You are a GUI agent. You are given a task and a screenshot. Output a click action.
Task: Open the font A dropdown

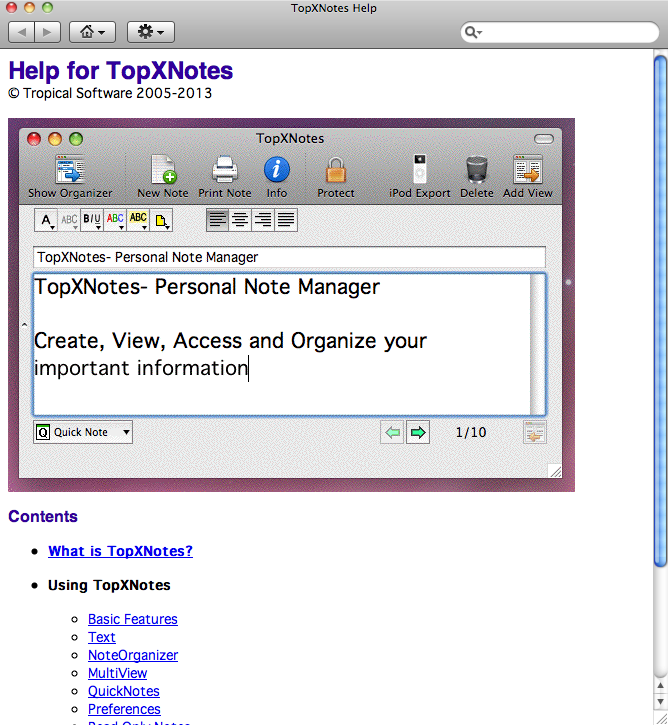tap(46, 220)
